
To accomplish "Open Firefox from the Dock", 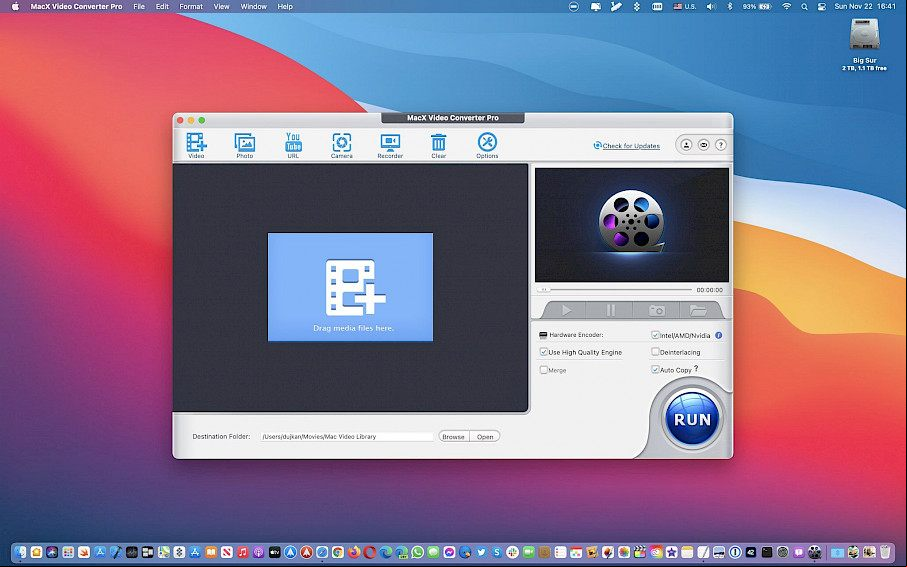I will [354, 552].
